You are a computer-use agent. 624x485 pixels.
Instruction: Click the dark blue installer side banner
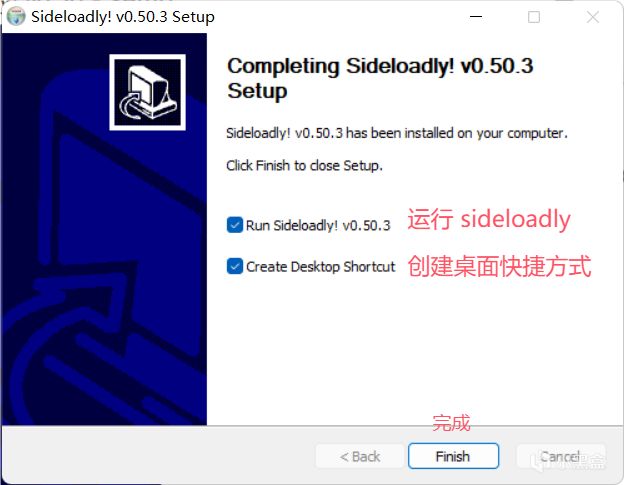click(104, 229)
